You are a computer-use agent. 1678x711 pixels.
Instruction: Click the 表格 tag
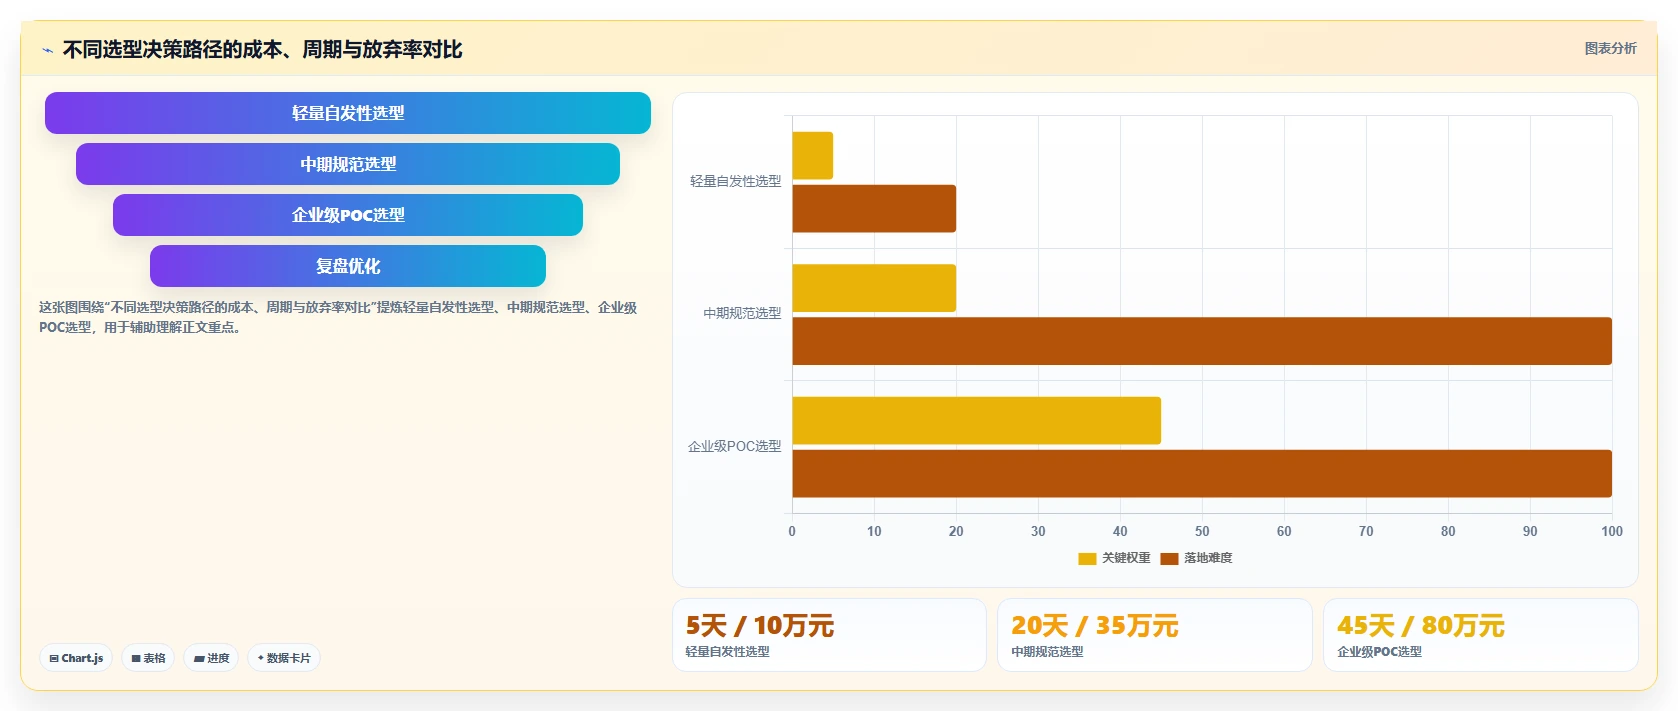148,658
